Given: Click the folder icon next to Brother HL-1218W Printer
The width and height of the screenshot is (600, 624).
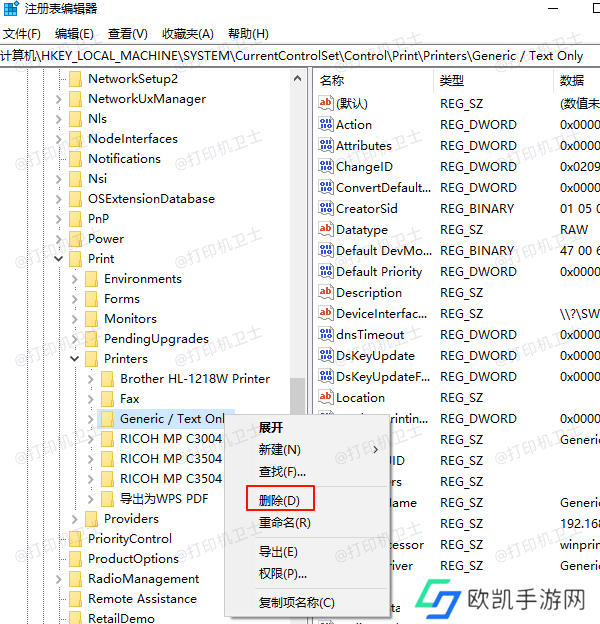Looking at the screenshot, I should click(x=107, y=379).
